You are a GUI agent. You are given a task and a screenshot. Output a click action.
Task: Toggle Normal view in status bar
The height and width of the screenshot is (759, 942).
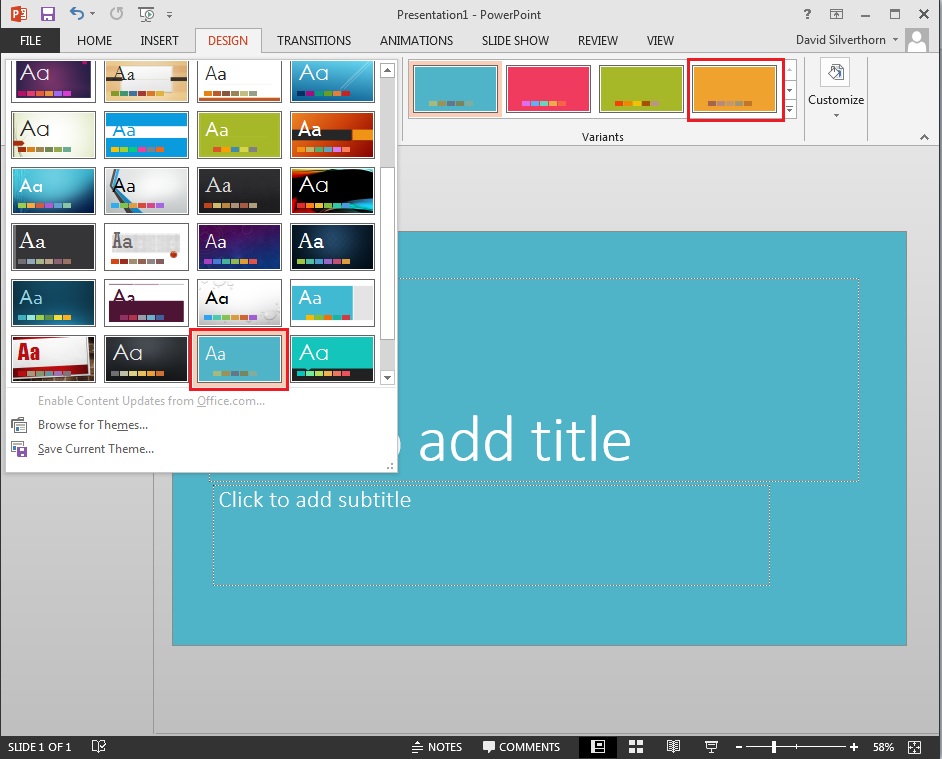[x=597, y=746]
